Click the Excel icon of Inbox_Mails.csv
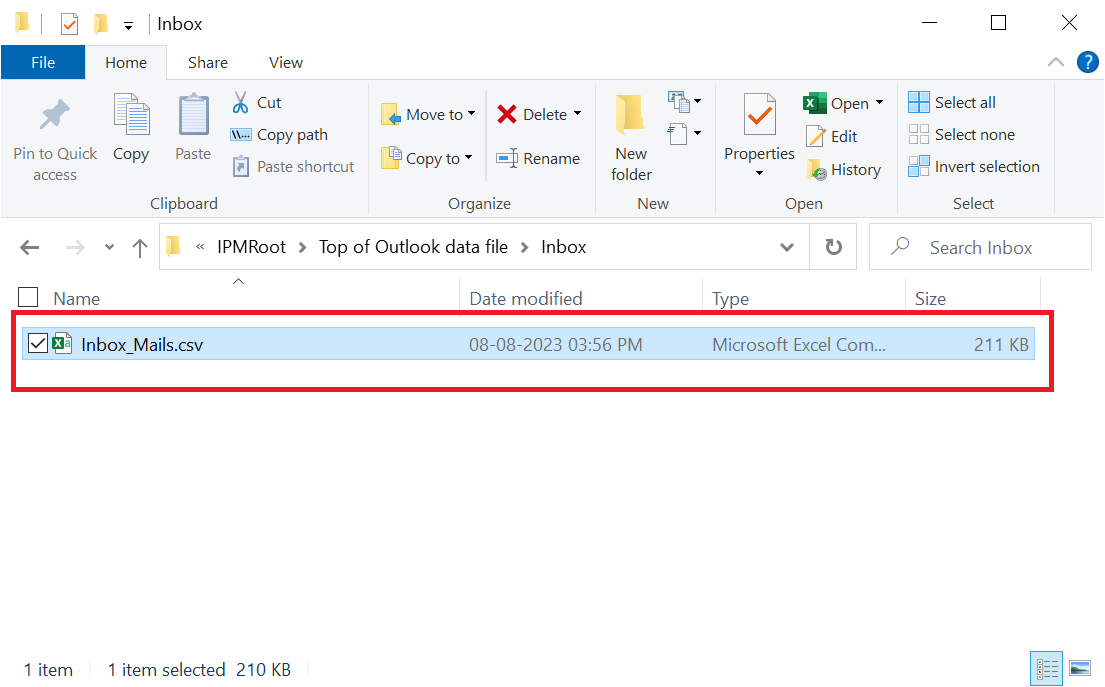Screen dimensions: 1105x687 62,344
